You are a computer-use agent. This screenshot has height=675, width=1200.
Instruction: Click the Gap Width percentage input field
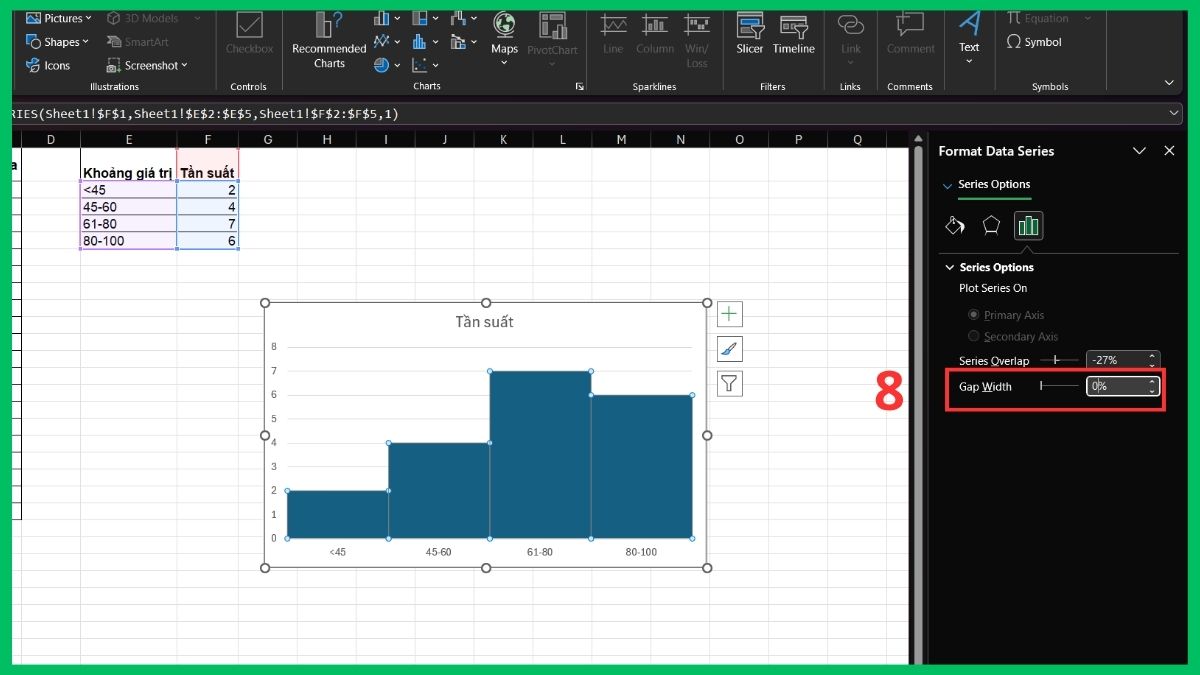tap(1117, 386)
